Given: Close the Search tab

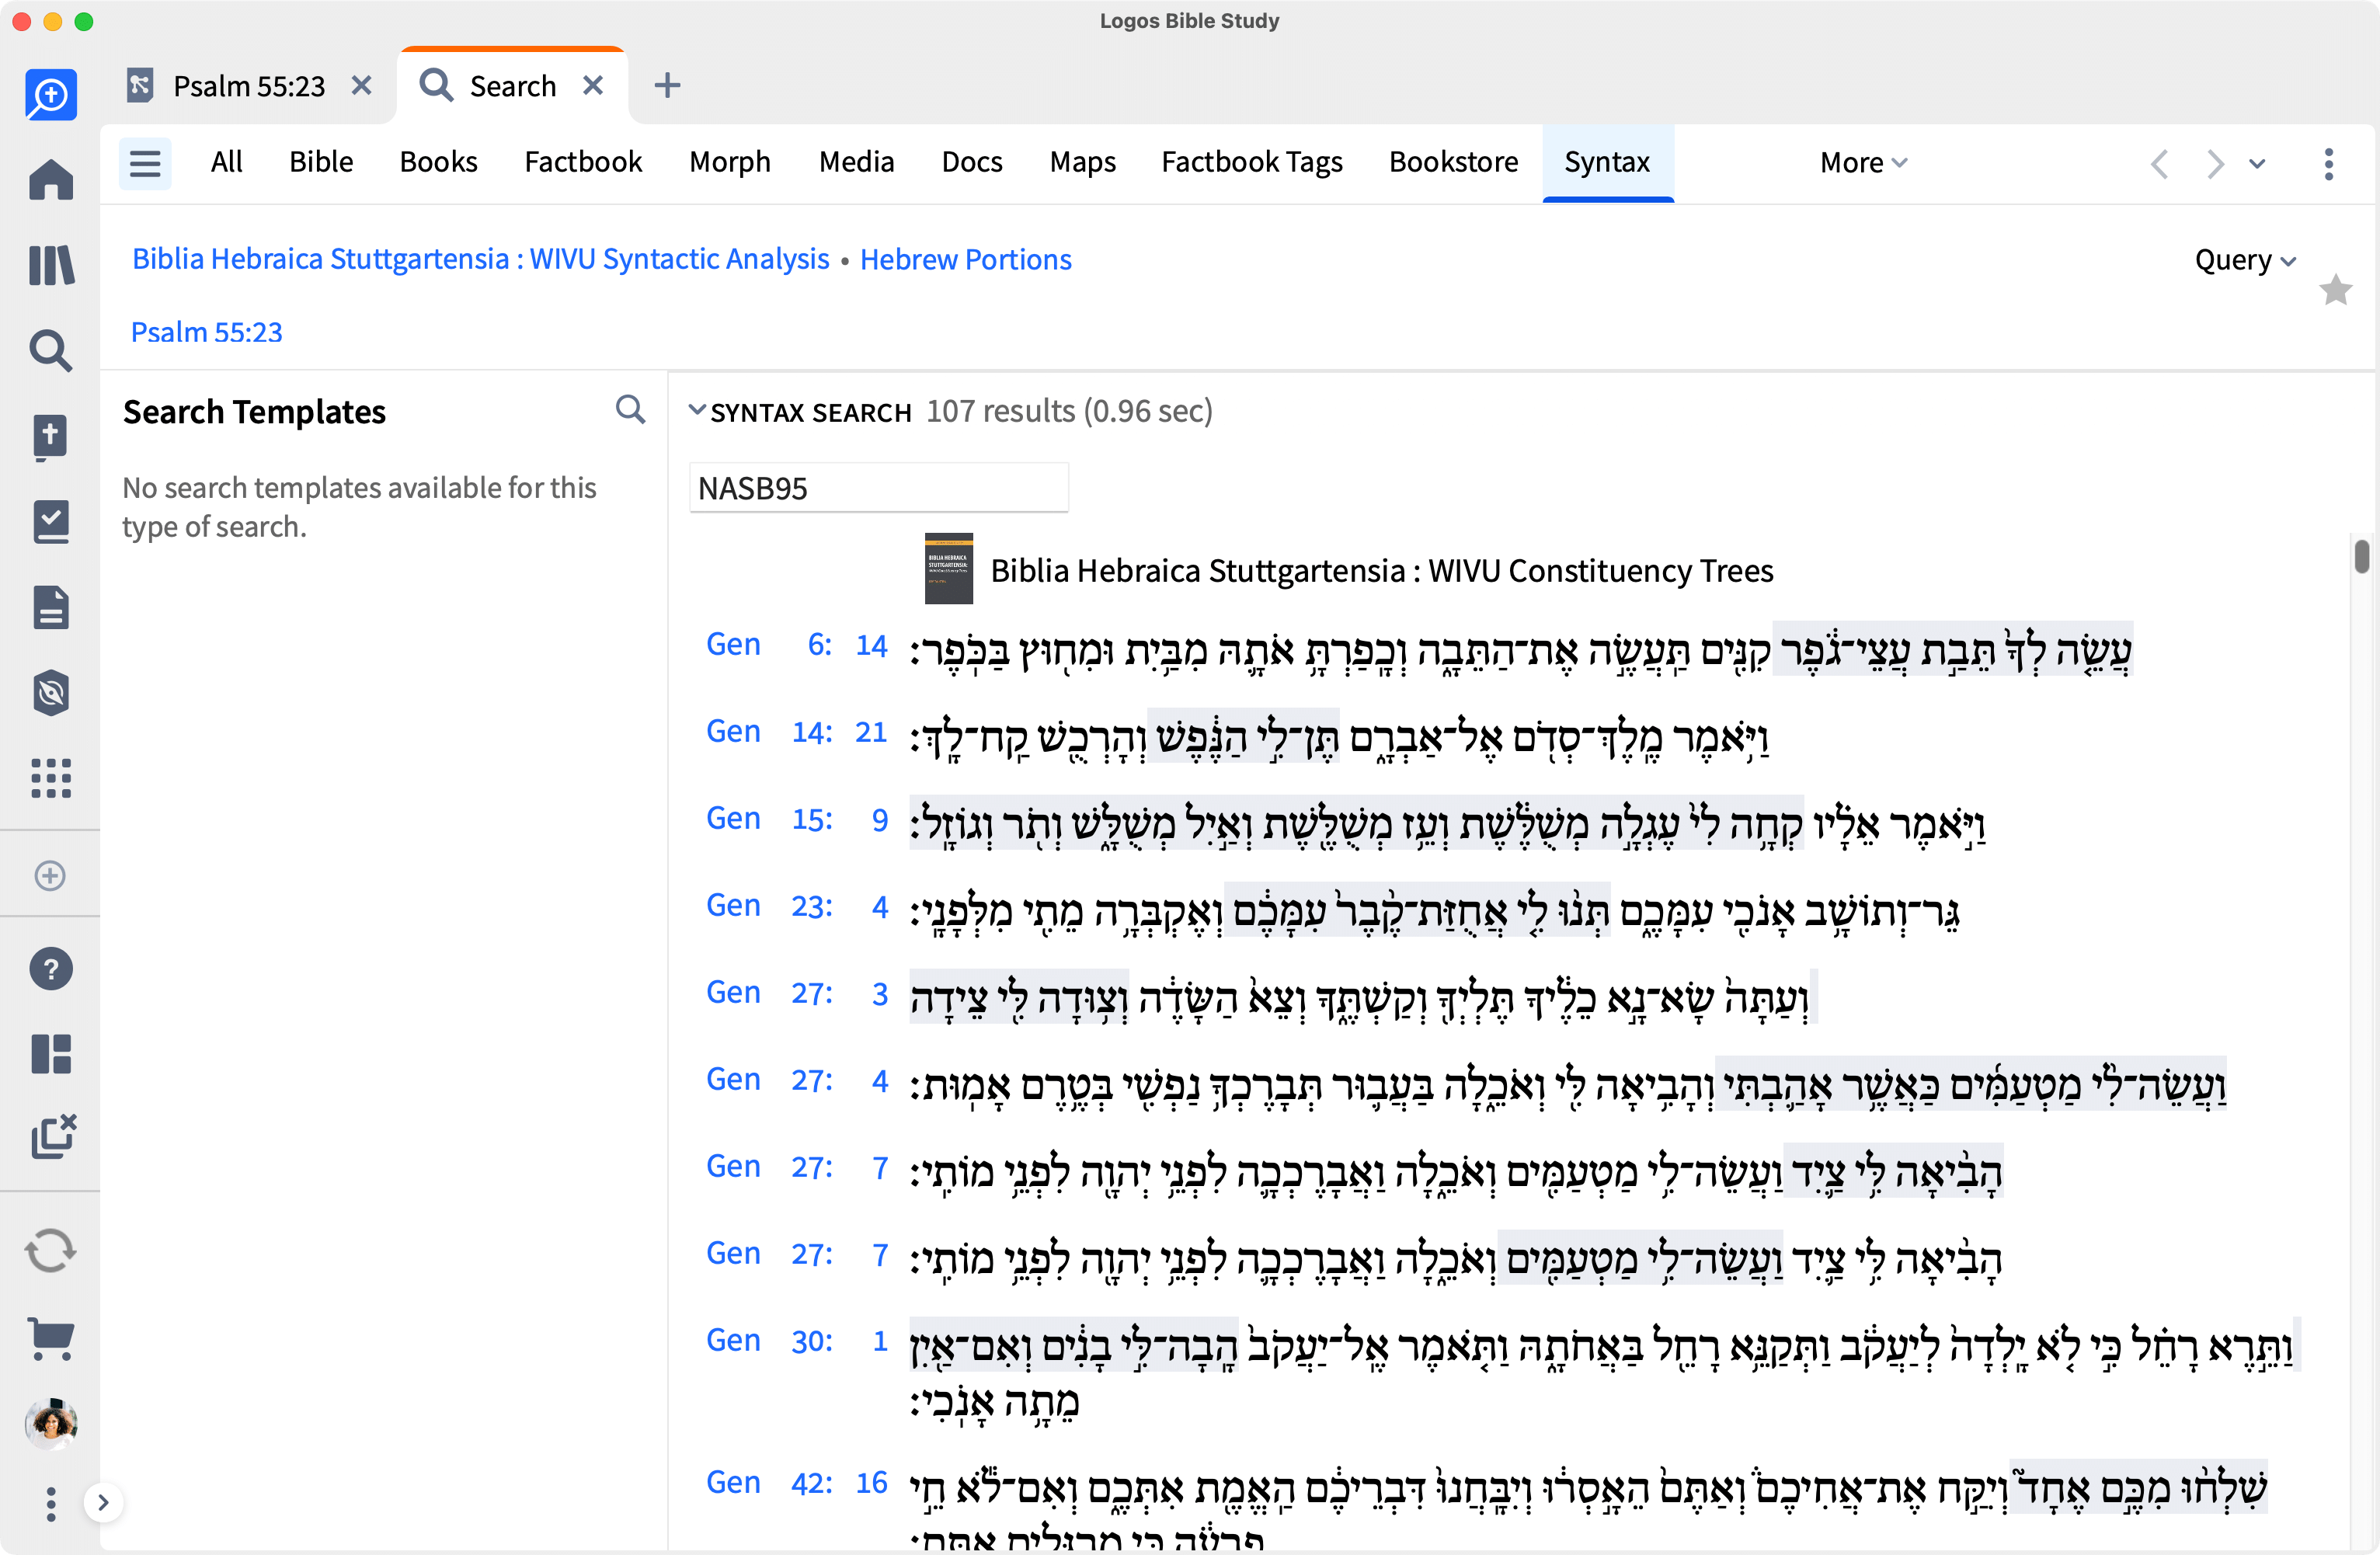Looking at the screenshot, I should click(593, 86).
